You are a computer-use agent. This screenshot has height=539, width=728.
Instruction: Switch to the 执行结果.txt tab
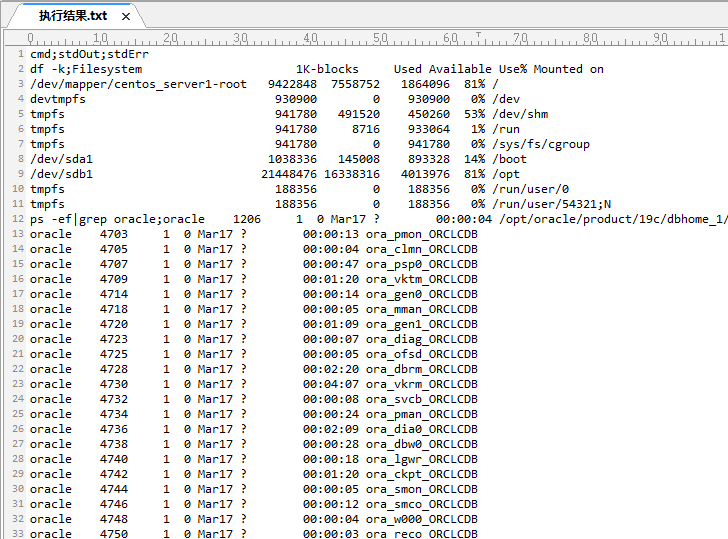pyautogui.click(x=73, y=16)
